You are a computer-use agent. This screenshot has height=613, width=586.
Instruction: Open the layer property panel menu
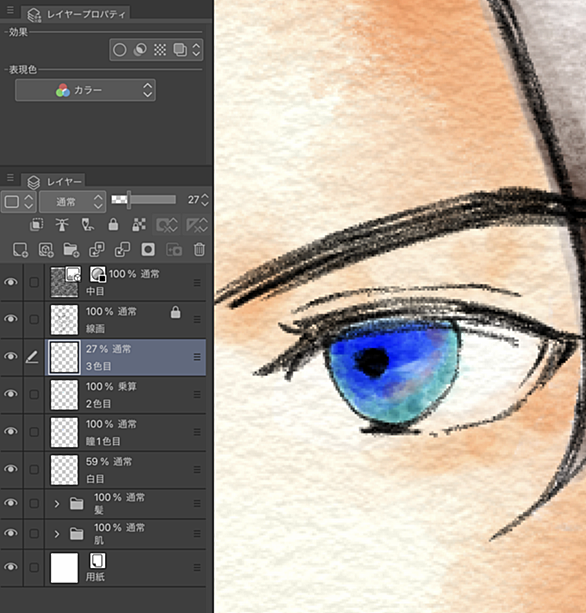pyautogui.click(x=10, y=10)
